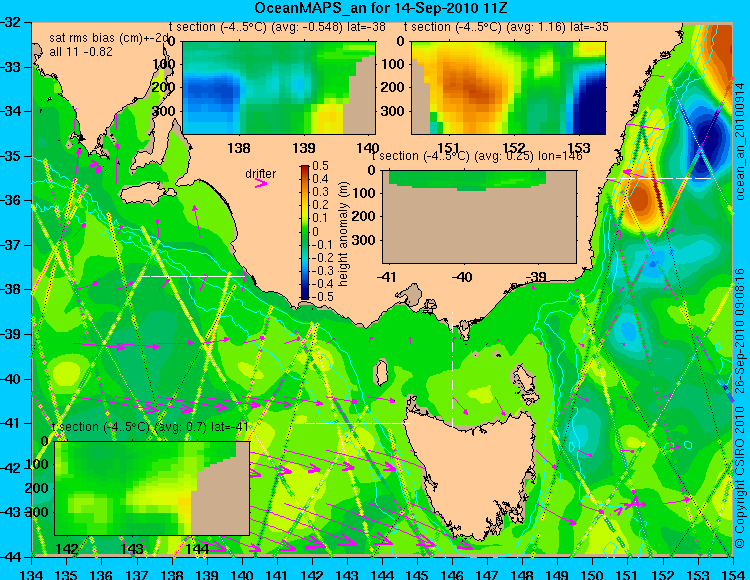Screen dimensions: 750x580
Task: Click the '-32' latitude axis label
Action: pos(11,22)
